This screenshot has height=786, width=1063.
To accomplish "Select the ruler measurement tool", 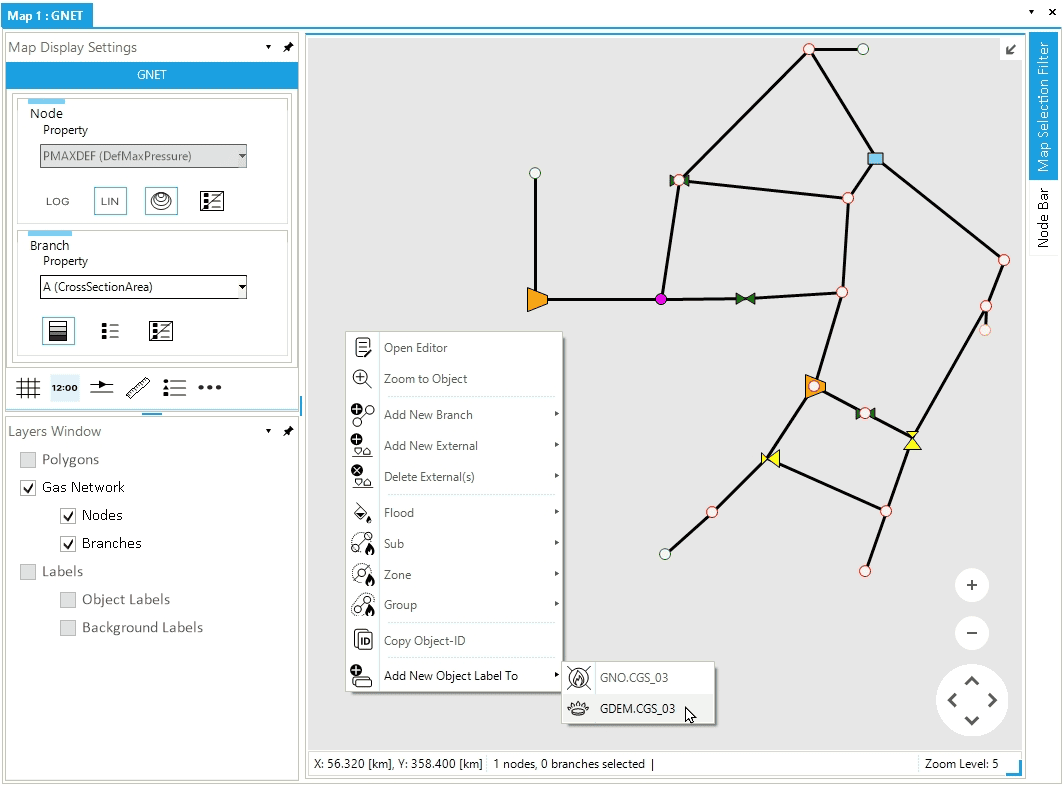I will click(138, 388).
